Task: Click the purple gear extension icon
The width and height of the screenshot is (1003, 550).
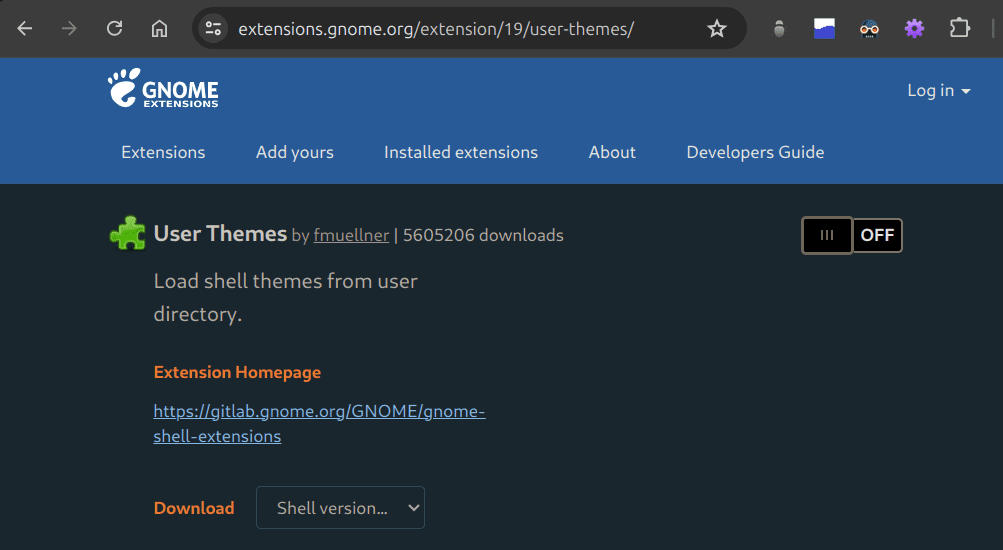Action: coord(914,29)
